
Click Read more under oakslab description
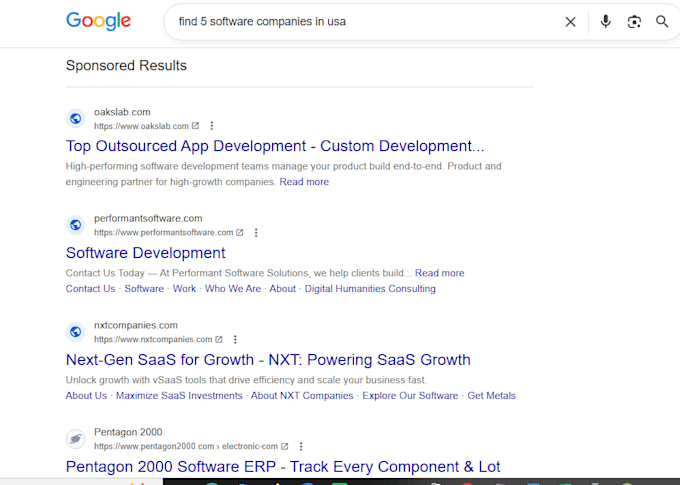pyautogui.click(x=304, y=182)
